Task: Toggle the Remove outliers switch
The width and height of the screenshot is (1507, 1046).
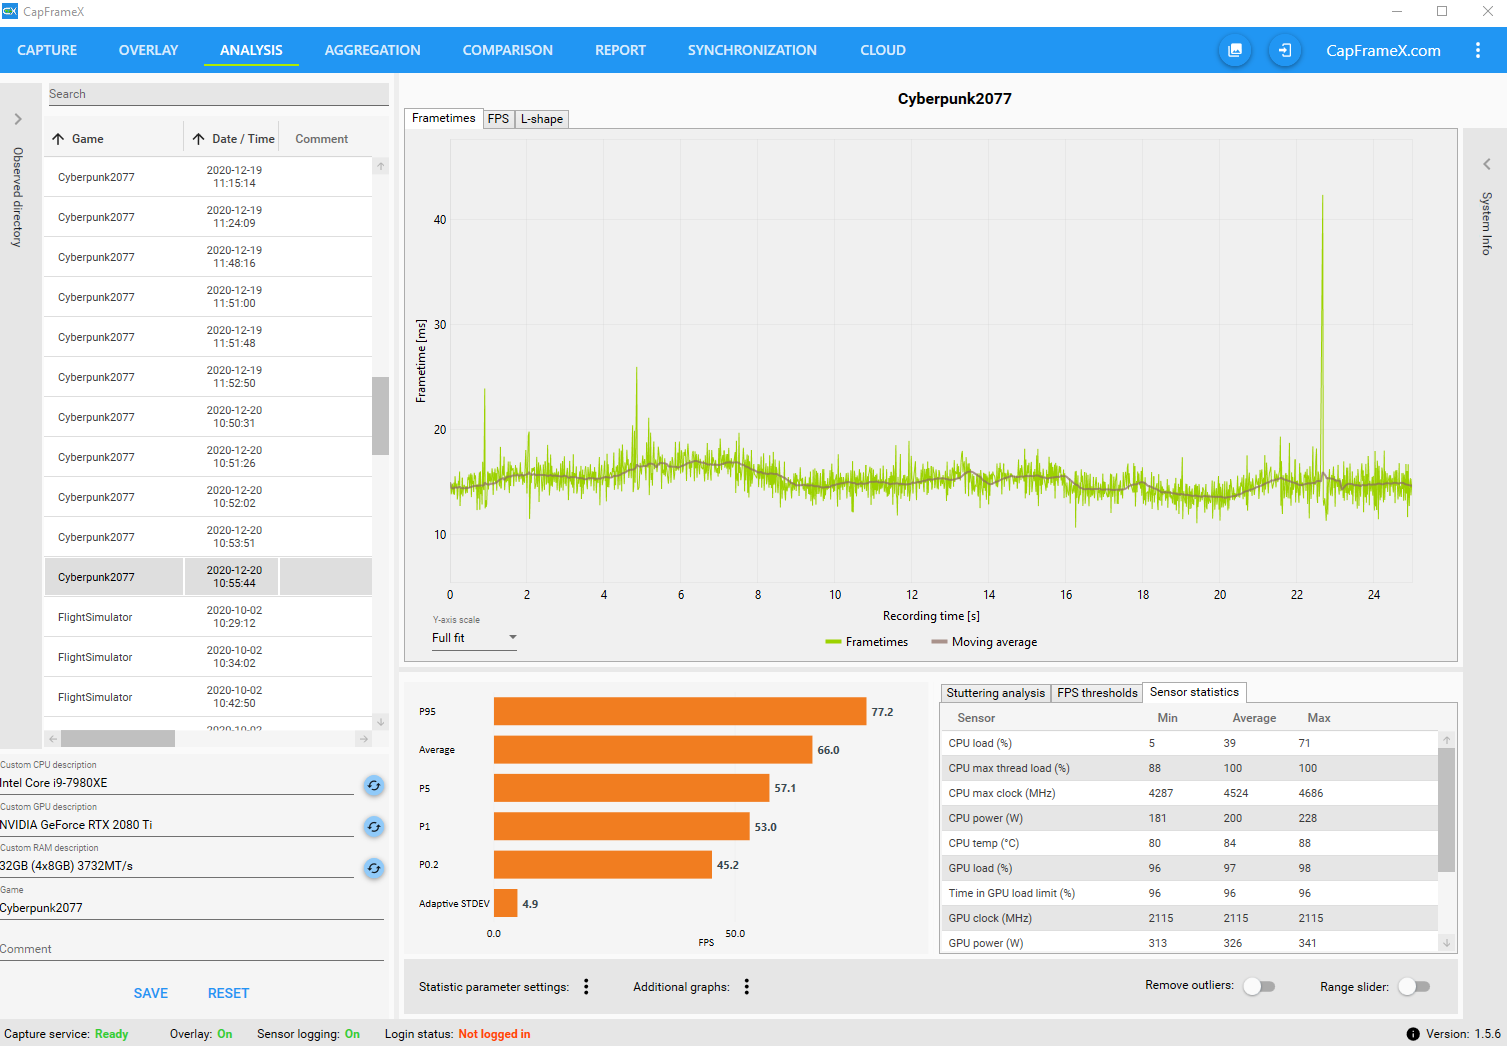Action: 1259,986
